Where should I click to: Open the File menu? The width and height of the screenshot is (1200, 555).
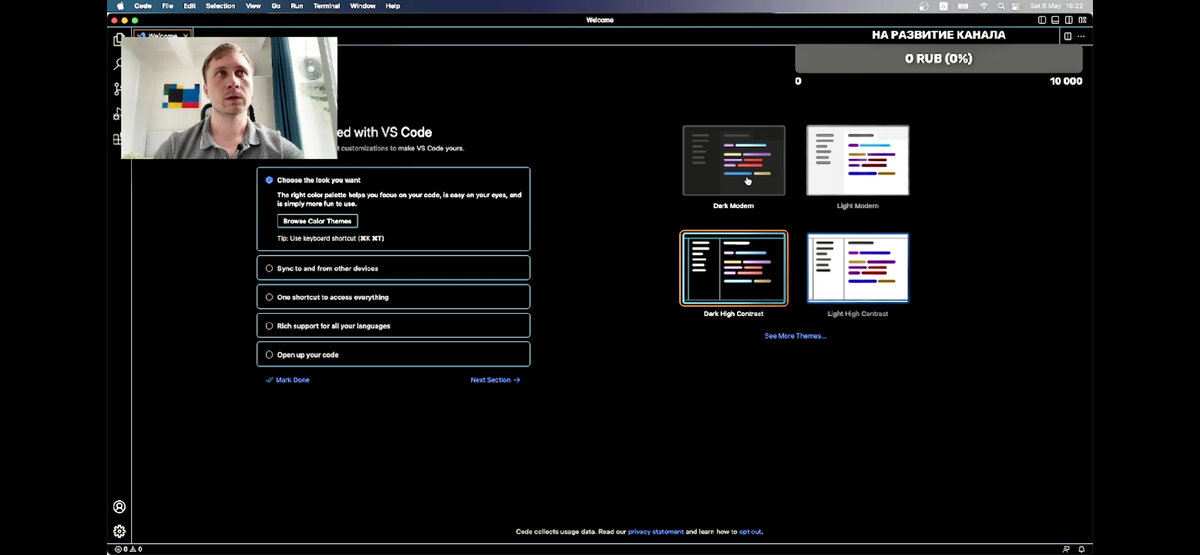coord(168,6)
